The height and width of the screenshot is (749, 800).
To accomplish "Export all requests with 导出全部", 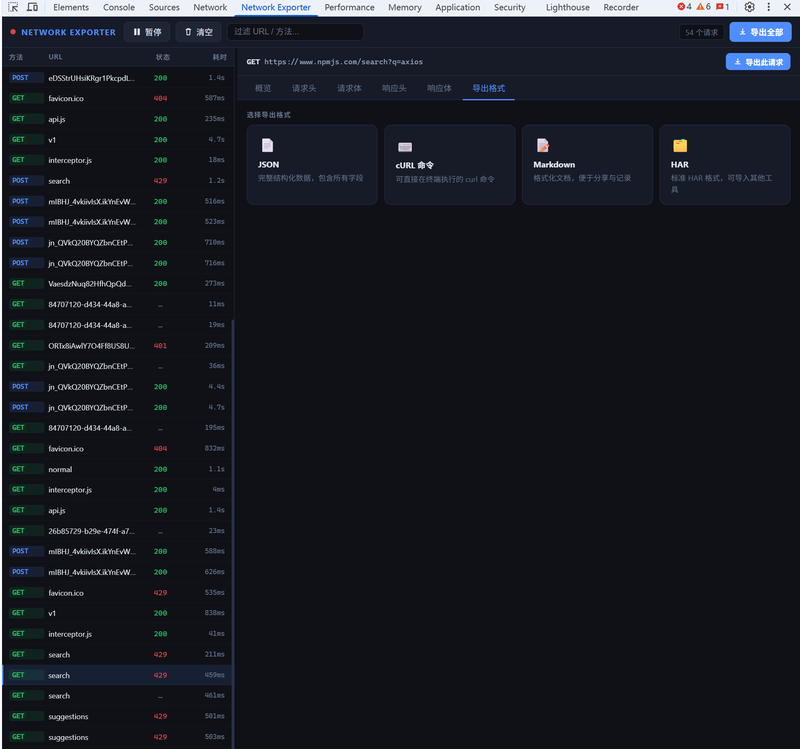I will pos(760,32).
